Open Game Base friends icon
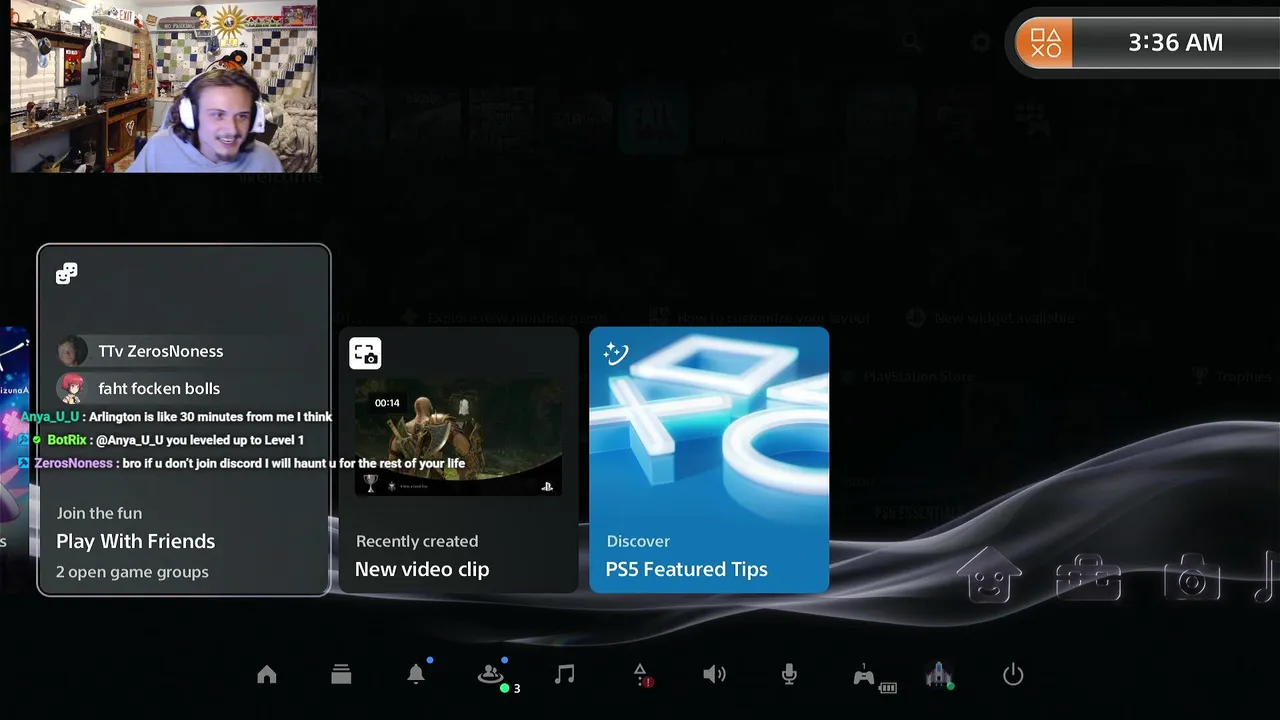 point(491,675)
